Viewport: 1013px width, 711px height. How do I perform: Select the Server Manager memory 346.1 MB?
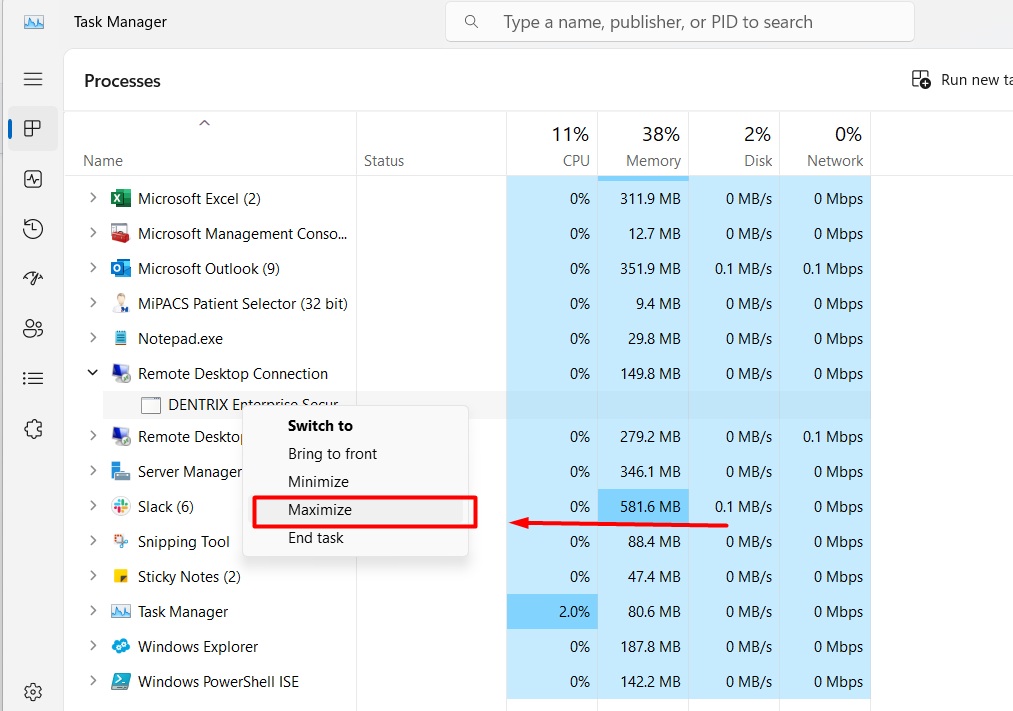(650, 472)
